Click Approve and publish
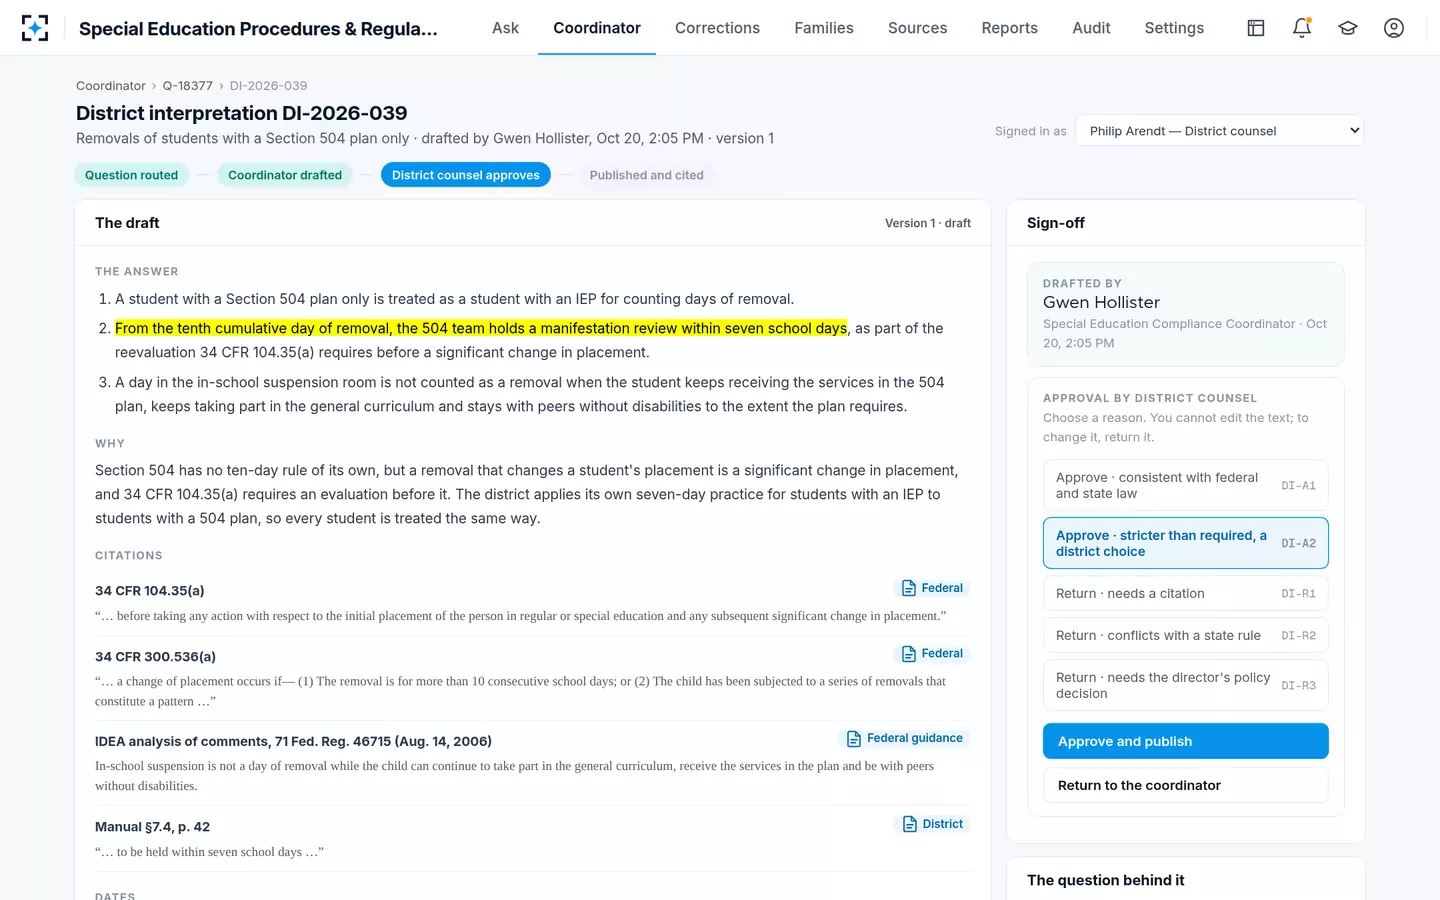1440x900 pixels. pos(1186,741)
